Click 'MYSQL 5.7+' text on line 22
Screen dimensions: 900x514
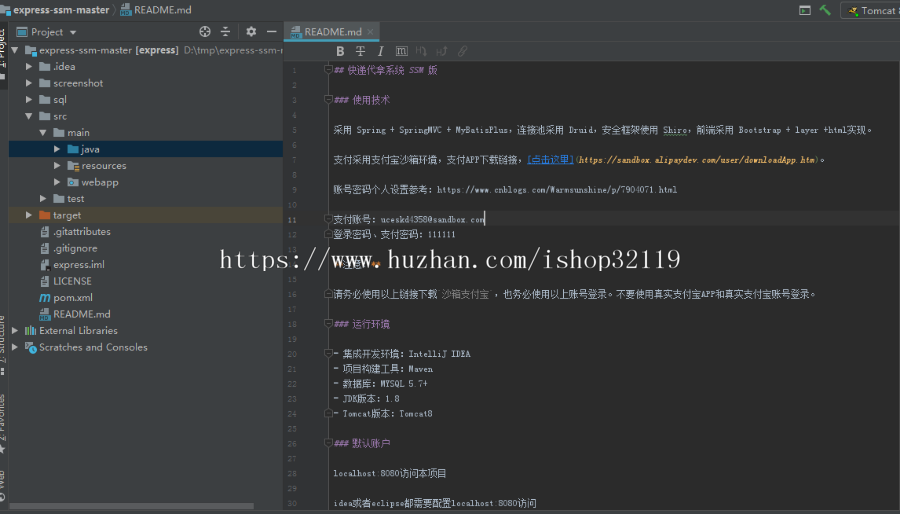(404, 384)
